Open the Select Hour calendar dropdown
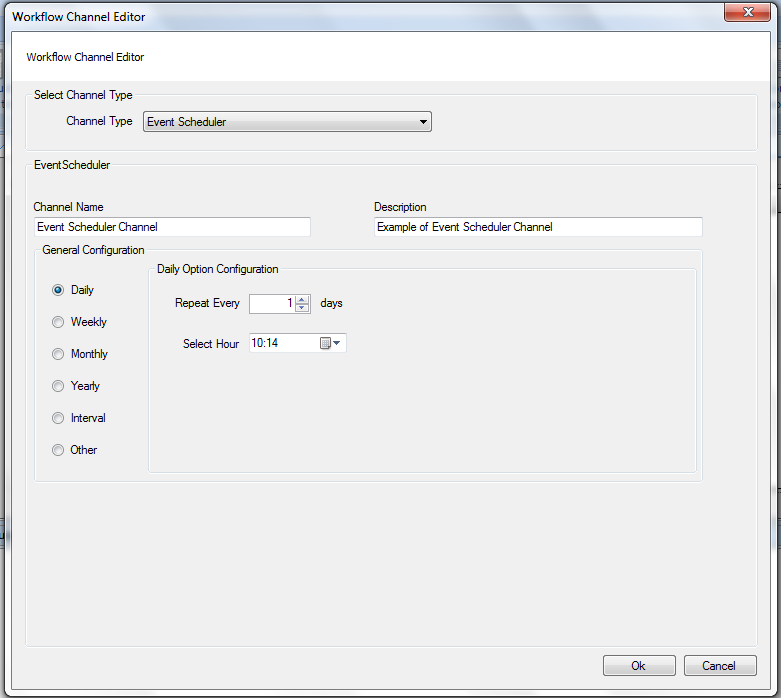 click(331, 343)
